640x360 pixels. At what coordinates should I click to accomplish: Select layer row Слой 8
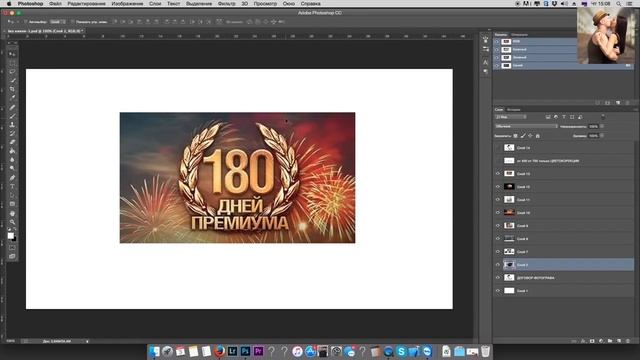tap(564, 239)
